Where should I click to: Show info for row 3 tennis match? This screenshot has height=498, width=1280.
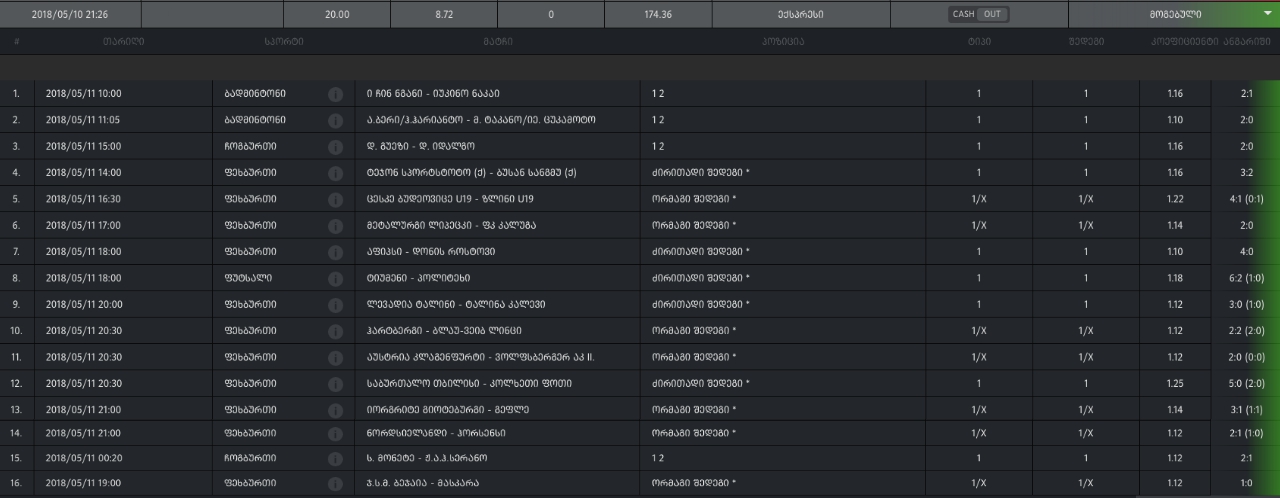click(x=335, y=146)
